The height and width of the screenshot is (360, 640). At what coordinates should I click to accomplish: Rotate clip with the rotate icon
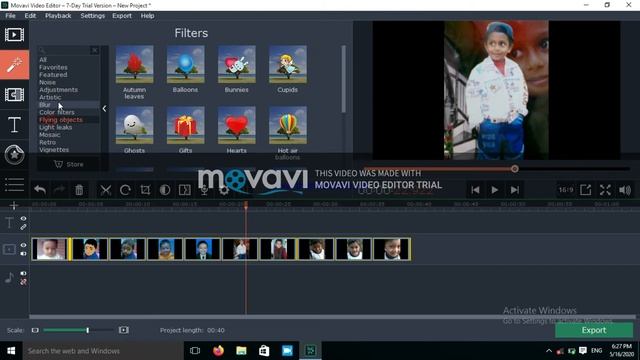(x=125, y=190)
